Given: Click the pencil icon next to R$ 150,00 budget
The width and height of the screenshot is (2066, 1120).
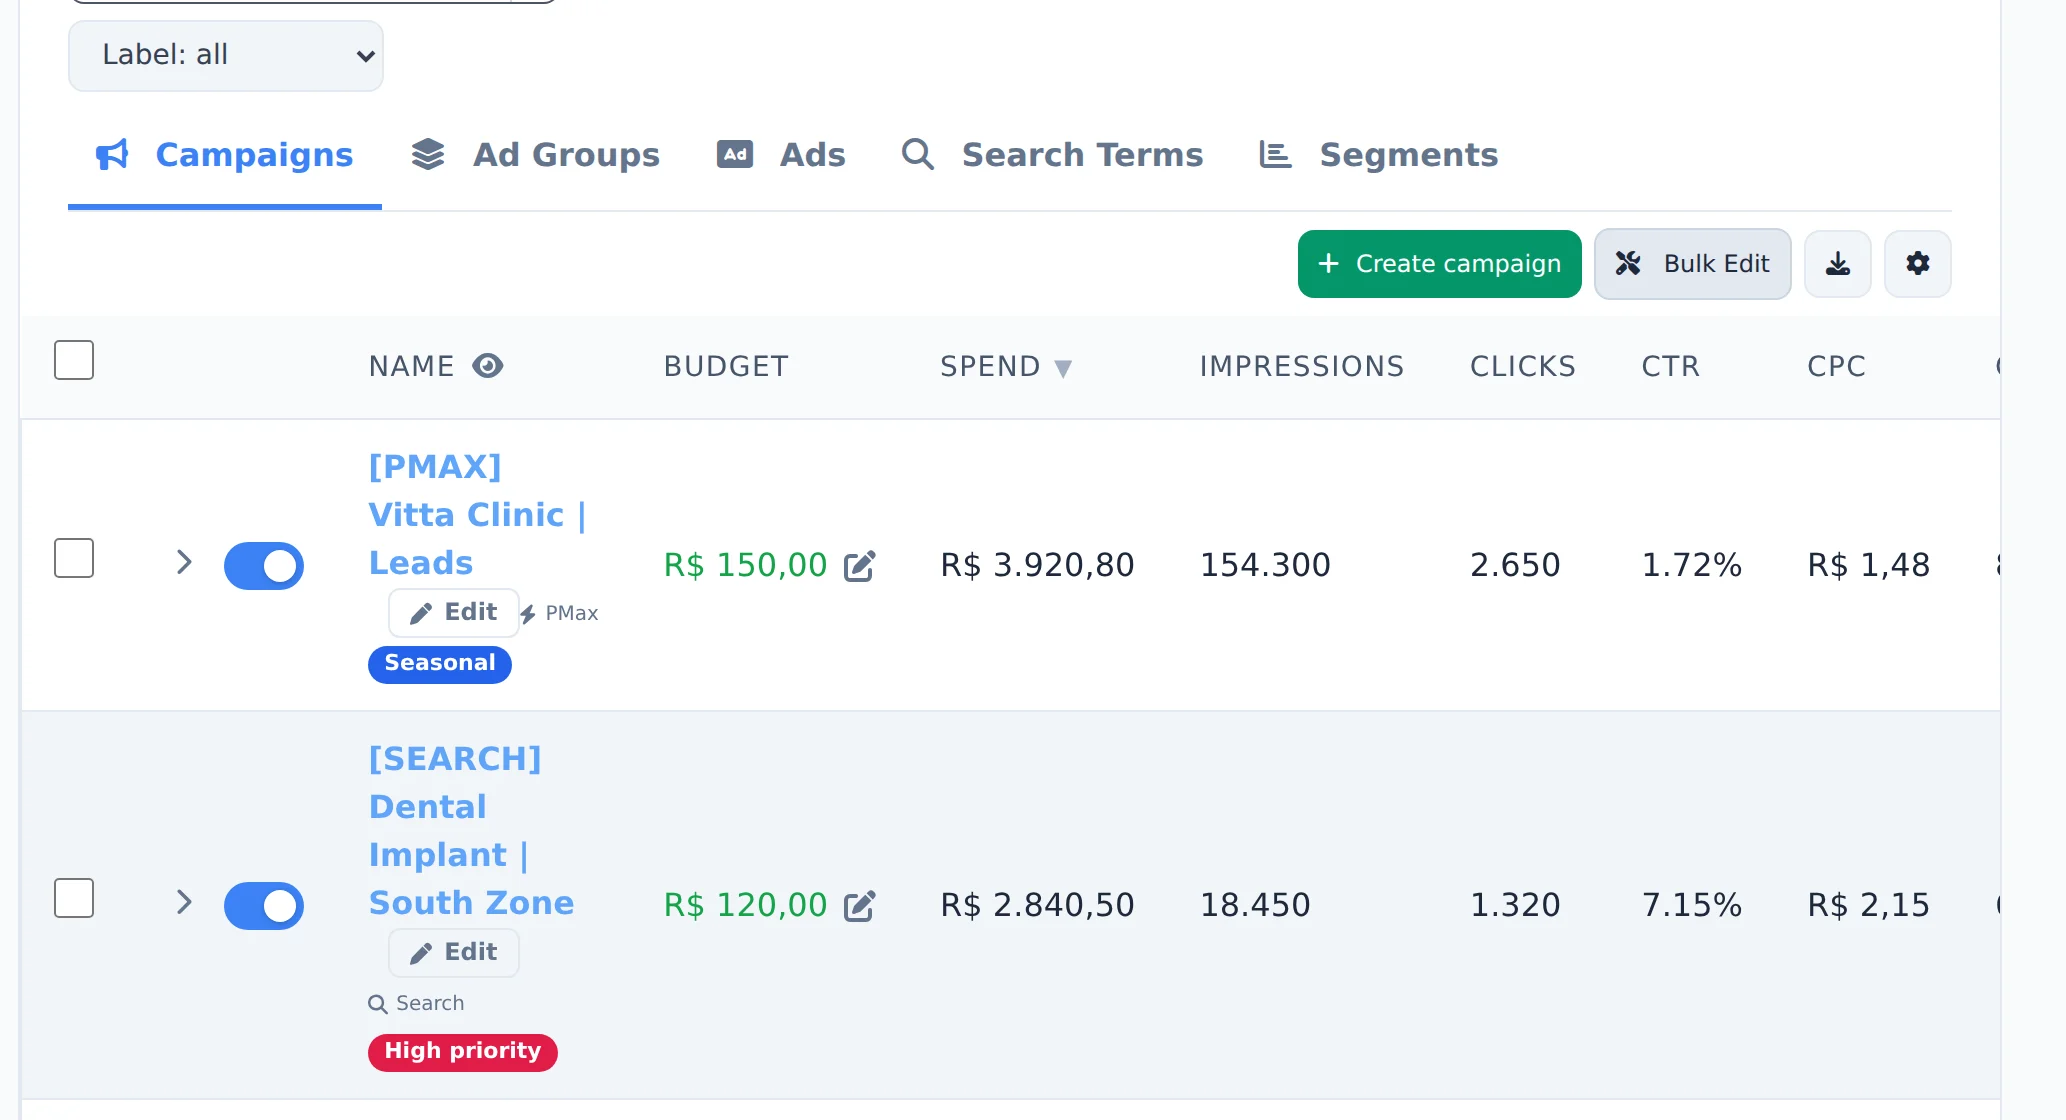Looking at the screenshot, I should pyautogui.click(x=859, y=566).
